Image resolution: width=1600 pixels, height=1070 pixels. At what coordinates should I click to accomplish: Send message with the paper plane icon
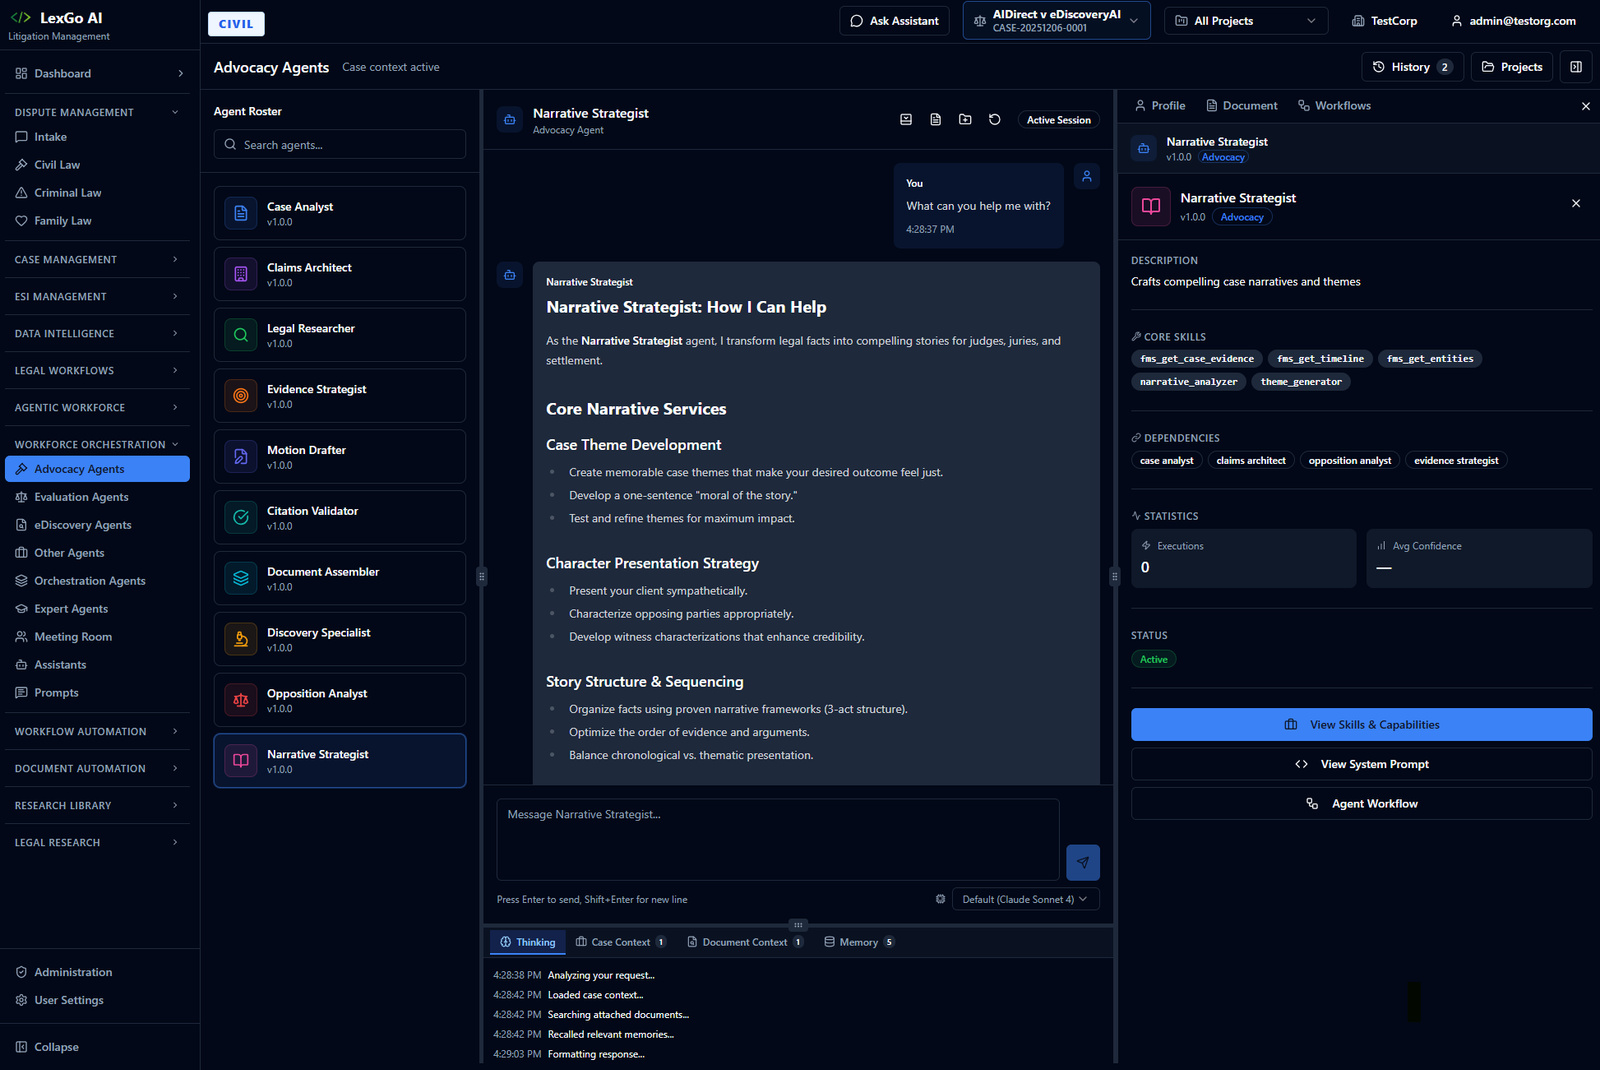[1083, 862]
